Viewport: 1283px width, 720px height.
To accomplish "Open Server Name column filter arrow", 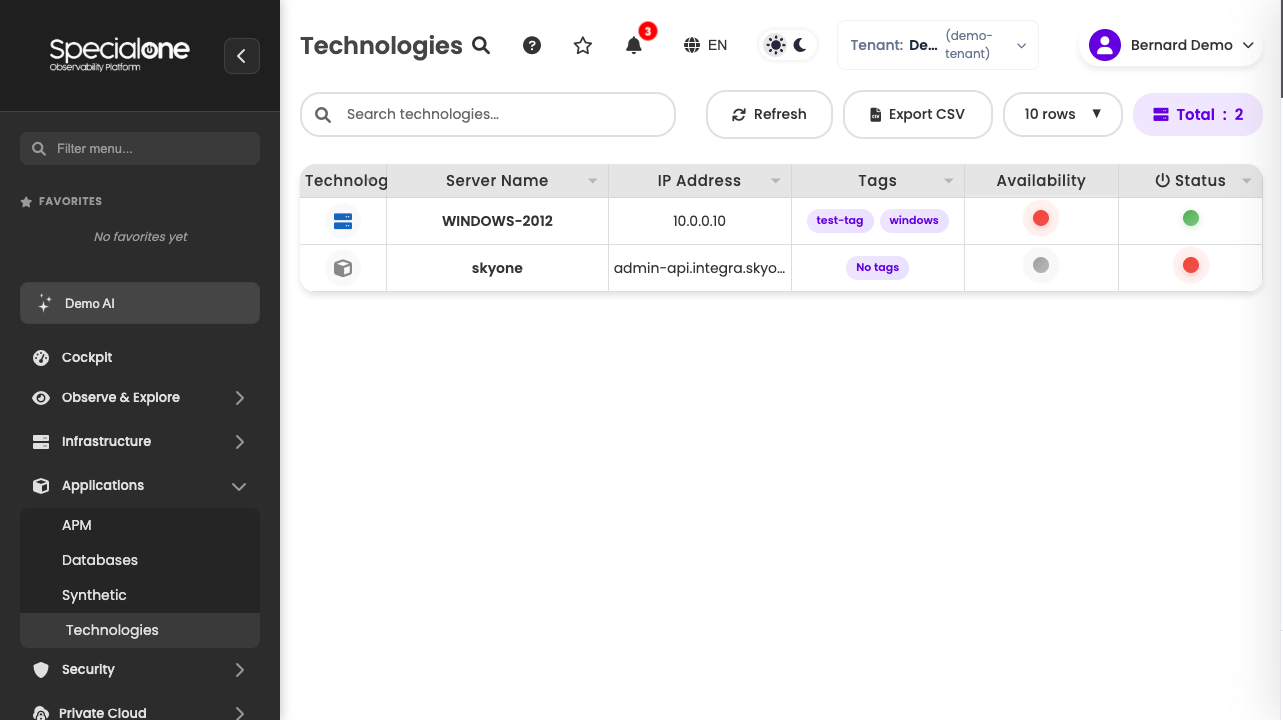I will click(593, 181).
